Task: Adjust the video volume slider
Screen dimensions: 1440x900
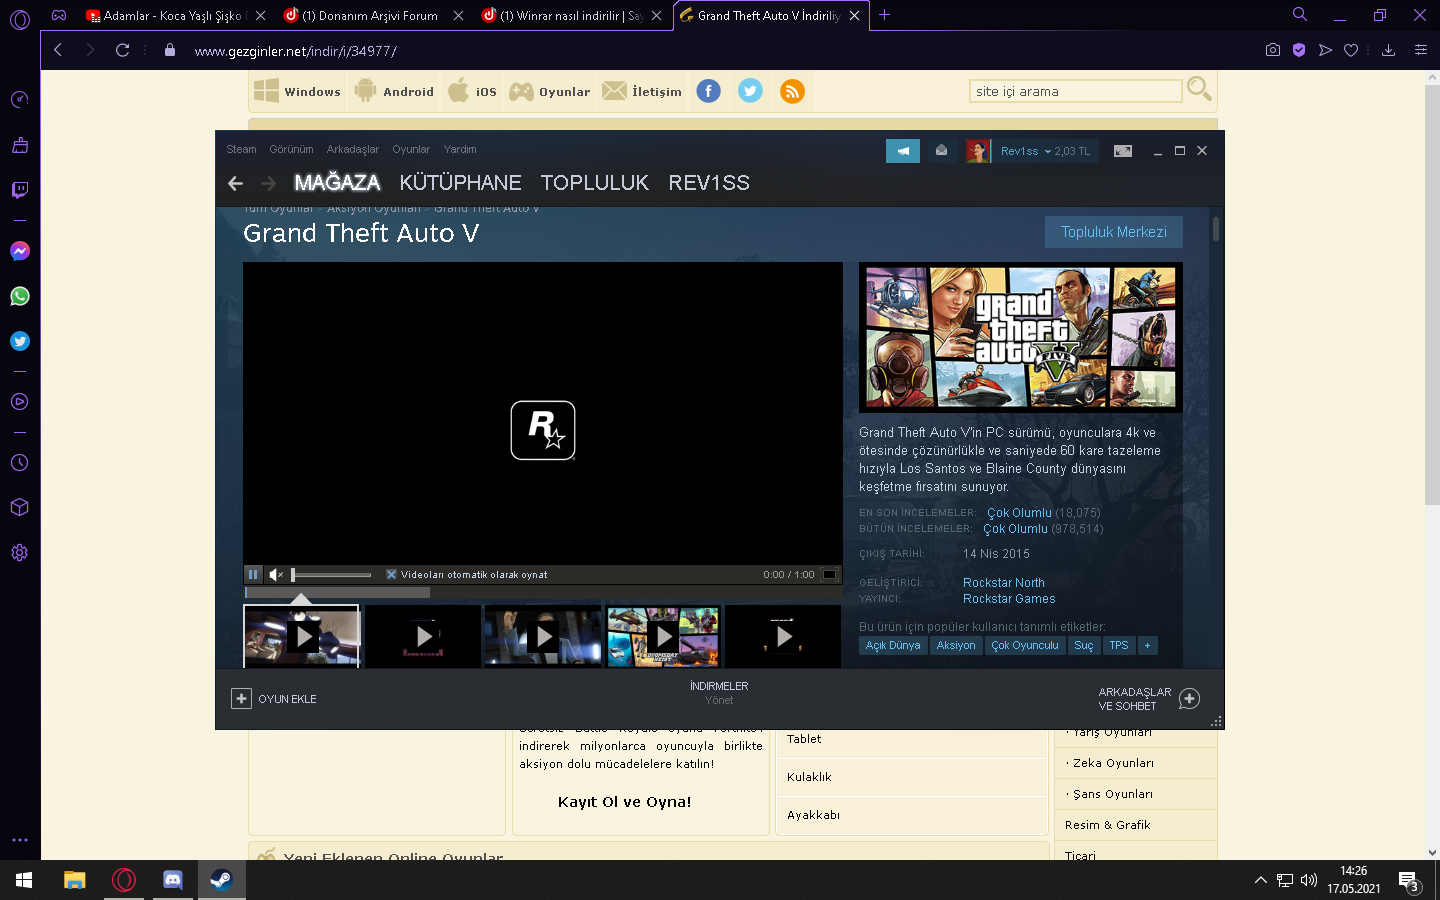Action: point(332,575)
